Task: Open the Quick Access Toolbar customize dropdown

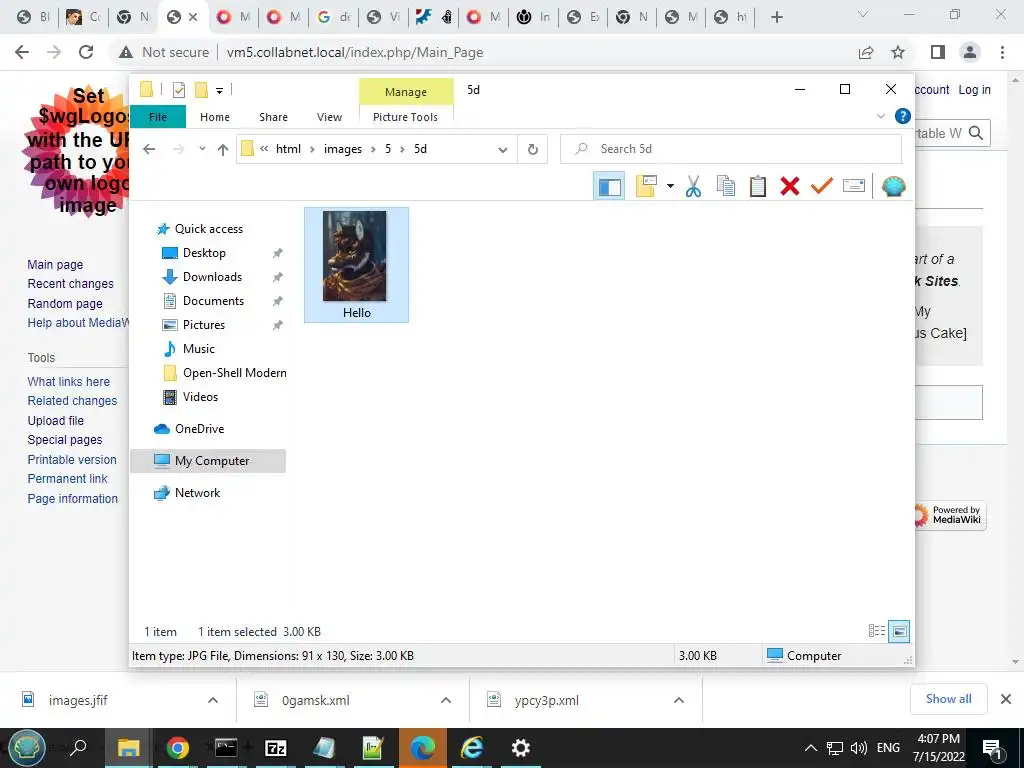Action: [x=219, y=91]
